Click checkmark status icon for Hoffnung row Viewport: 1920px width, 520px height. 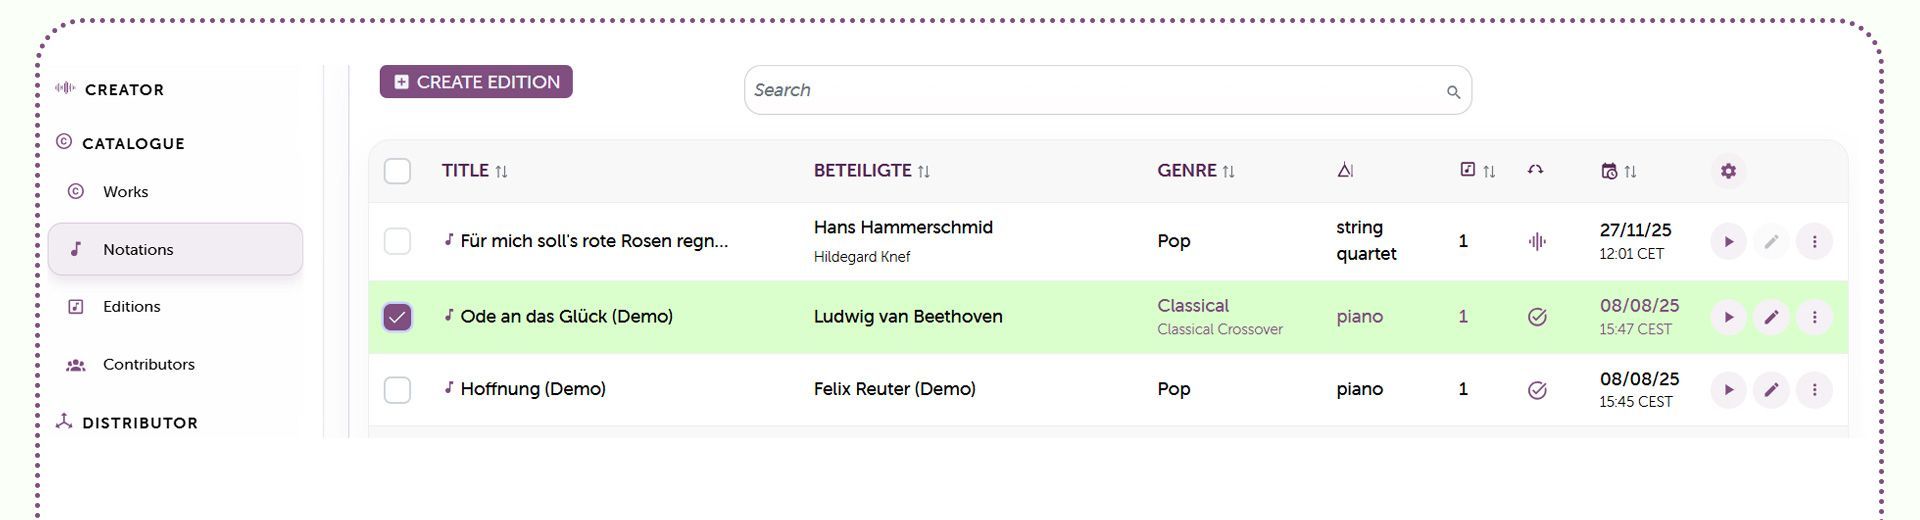pos(1537,390)
